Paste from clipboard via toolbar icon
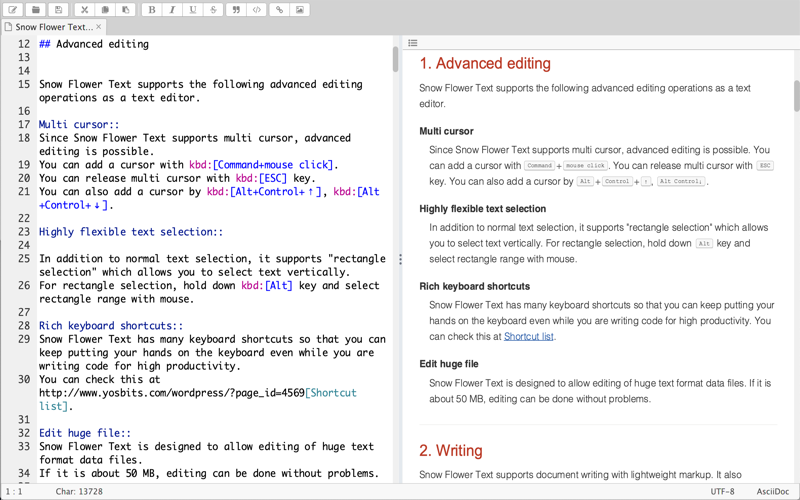800x500 pixels. (x=126, y=9)
